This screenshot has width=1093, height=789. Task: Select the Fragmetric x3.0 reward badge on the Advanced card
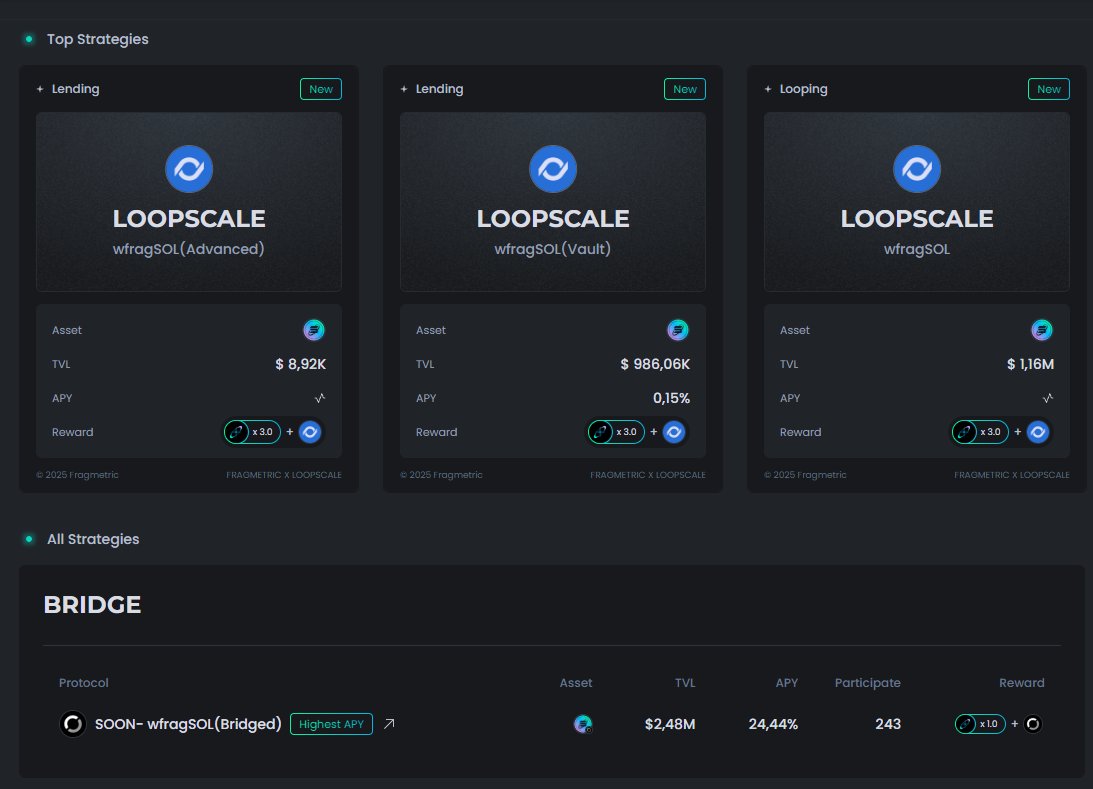(x=252, y=431)
